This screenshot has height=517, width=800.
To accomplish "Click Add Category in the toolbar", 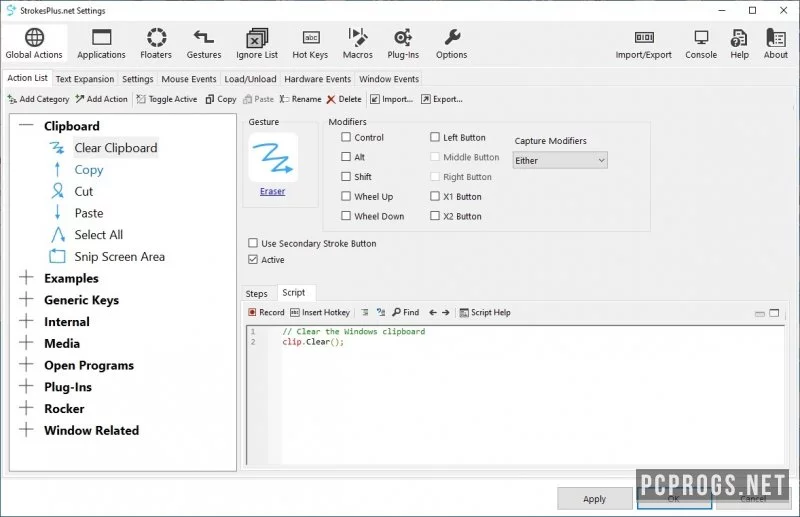I will click(x=38, y=99).
